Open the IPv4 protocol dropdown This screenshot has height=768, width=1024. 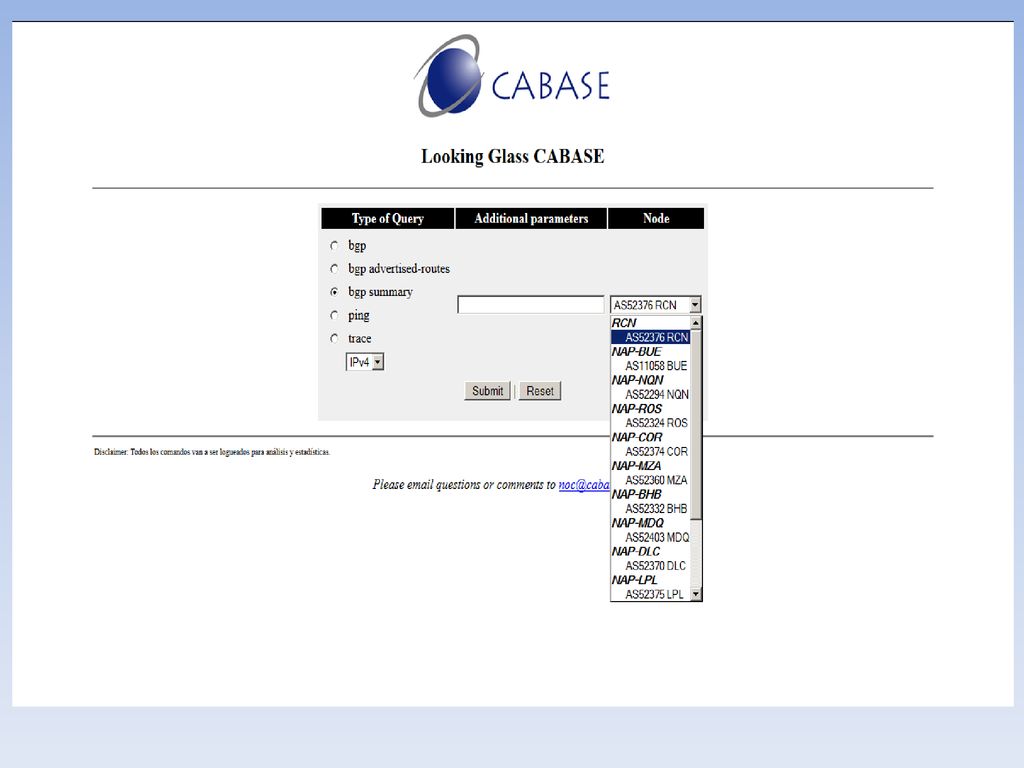click(x=365, y=362)
